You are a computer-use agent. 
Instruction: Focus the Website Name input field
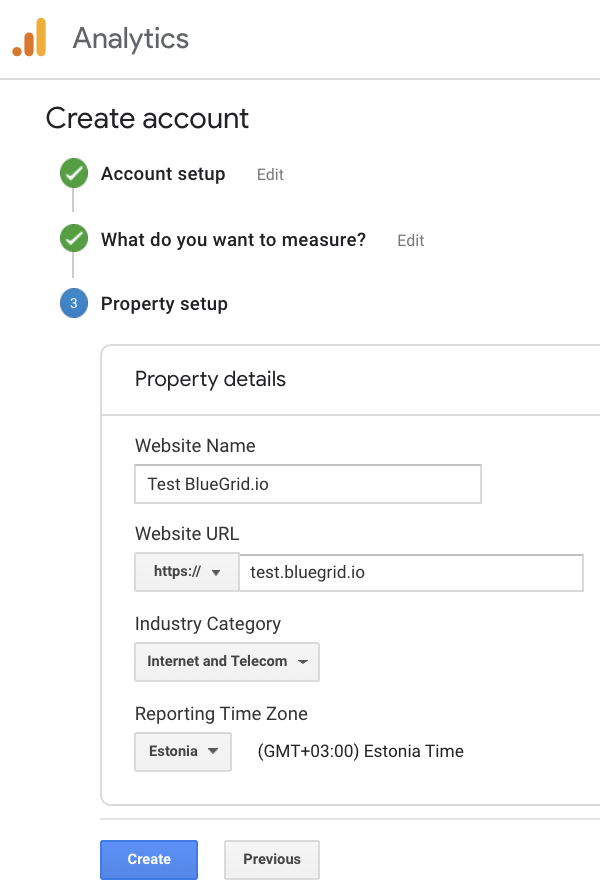(x=308, y=484)
